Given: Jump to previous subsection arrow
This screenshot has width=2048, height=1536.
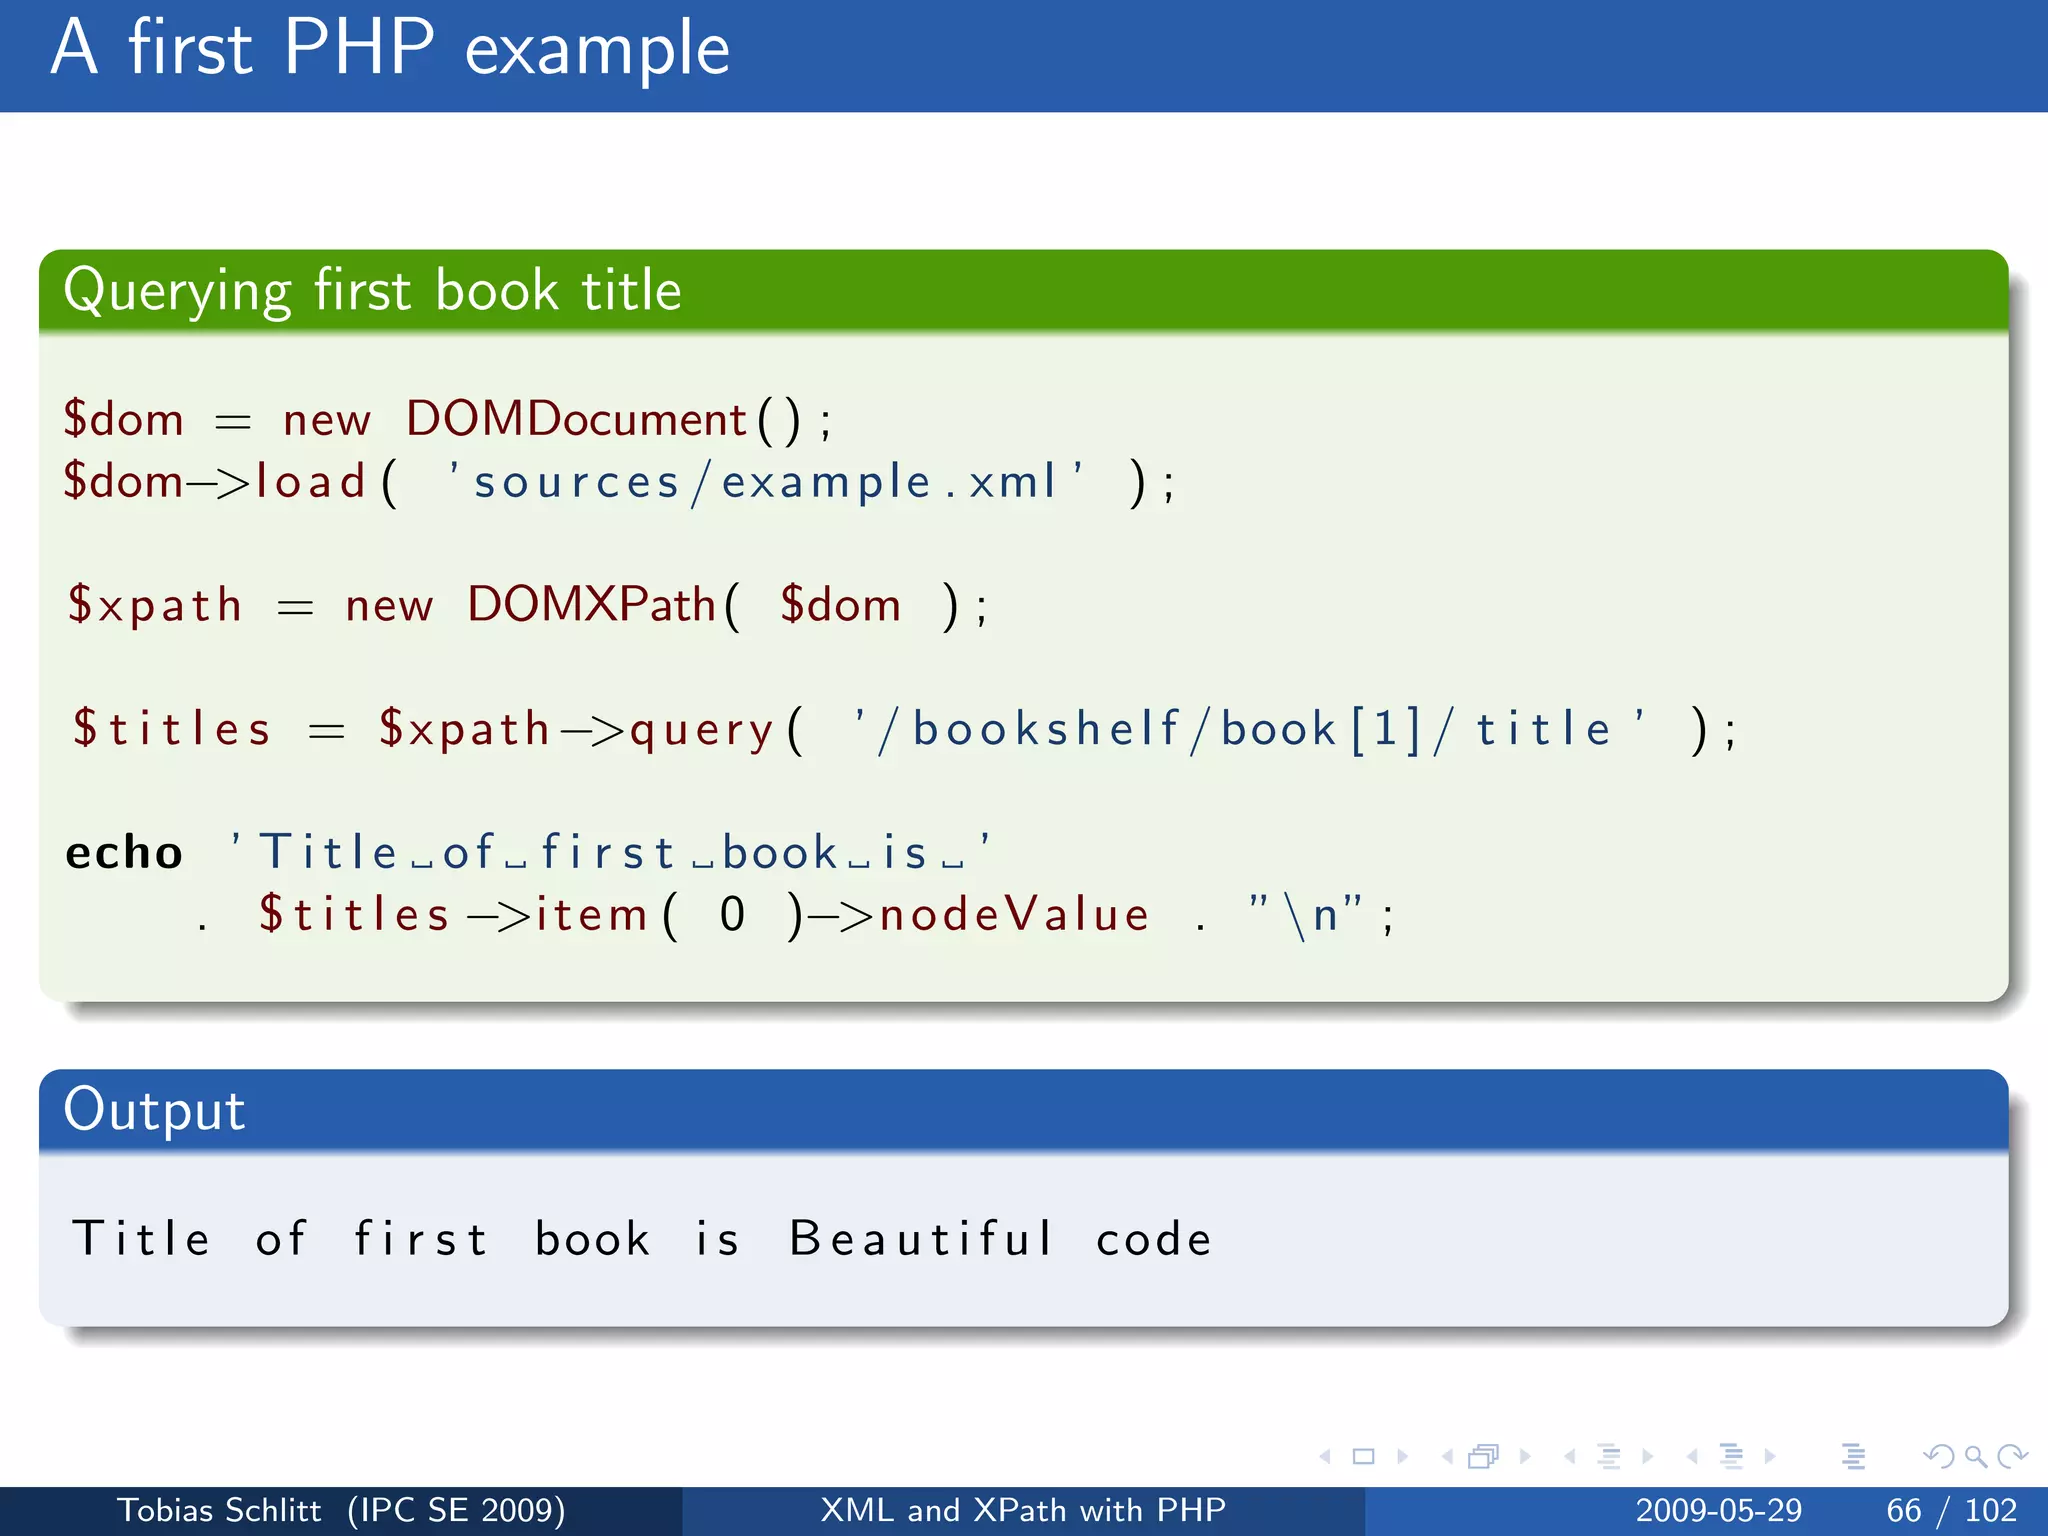Looking at the screenshot, I should [x=1570, y=1457].
